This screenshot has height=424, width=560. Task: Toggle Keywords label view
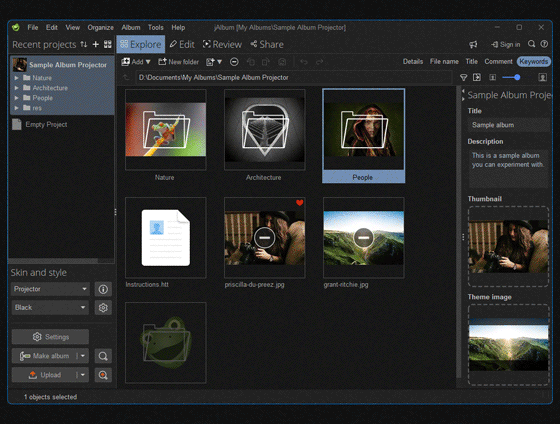[x=534, y=61]
